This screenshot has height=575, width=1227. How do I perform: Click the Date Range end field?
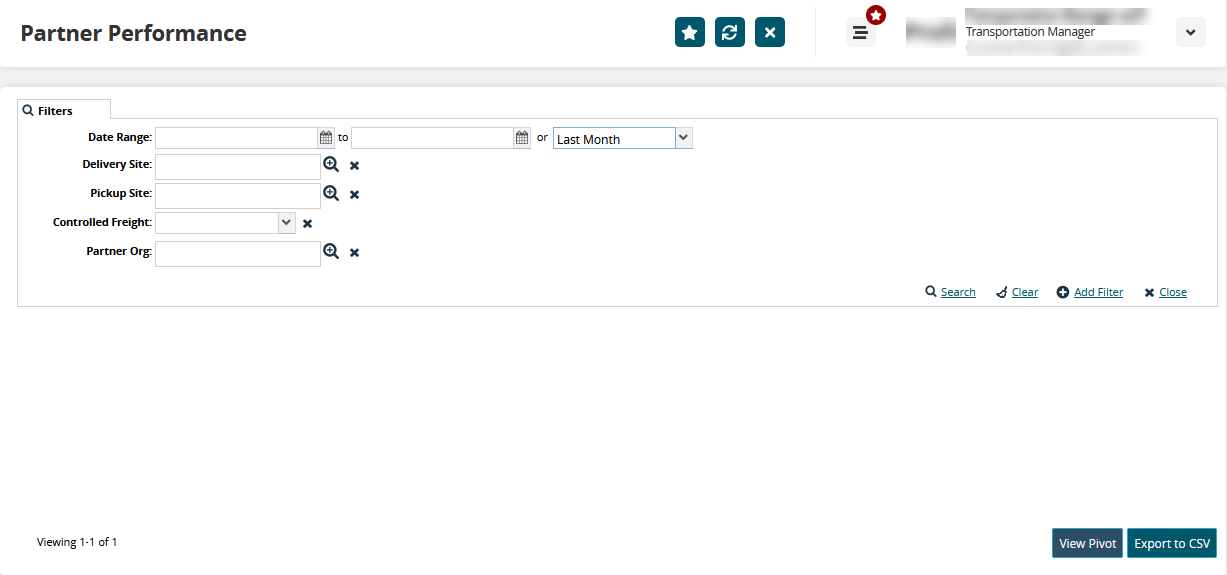tap(432, 138)
